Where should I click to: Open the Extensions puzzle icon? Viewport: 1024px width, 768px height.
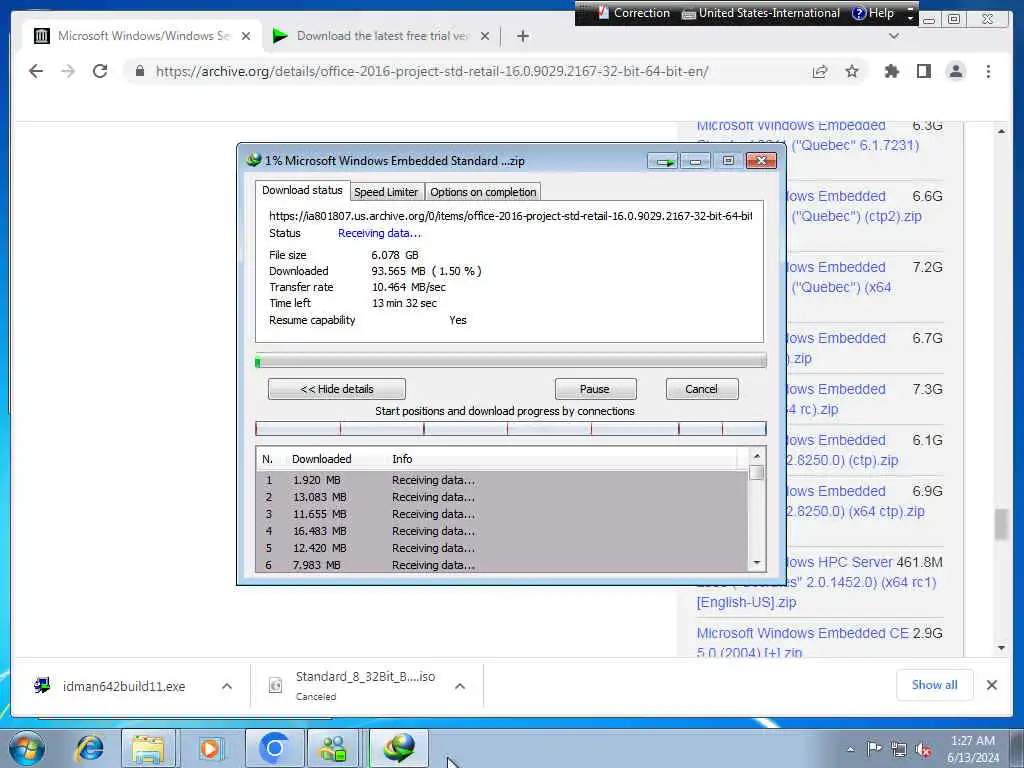click(891, 71)
